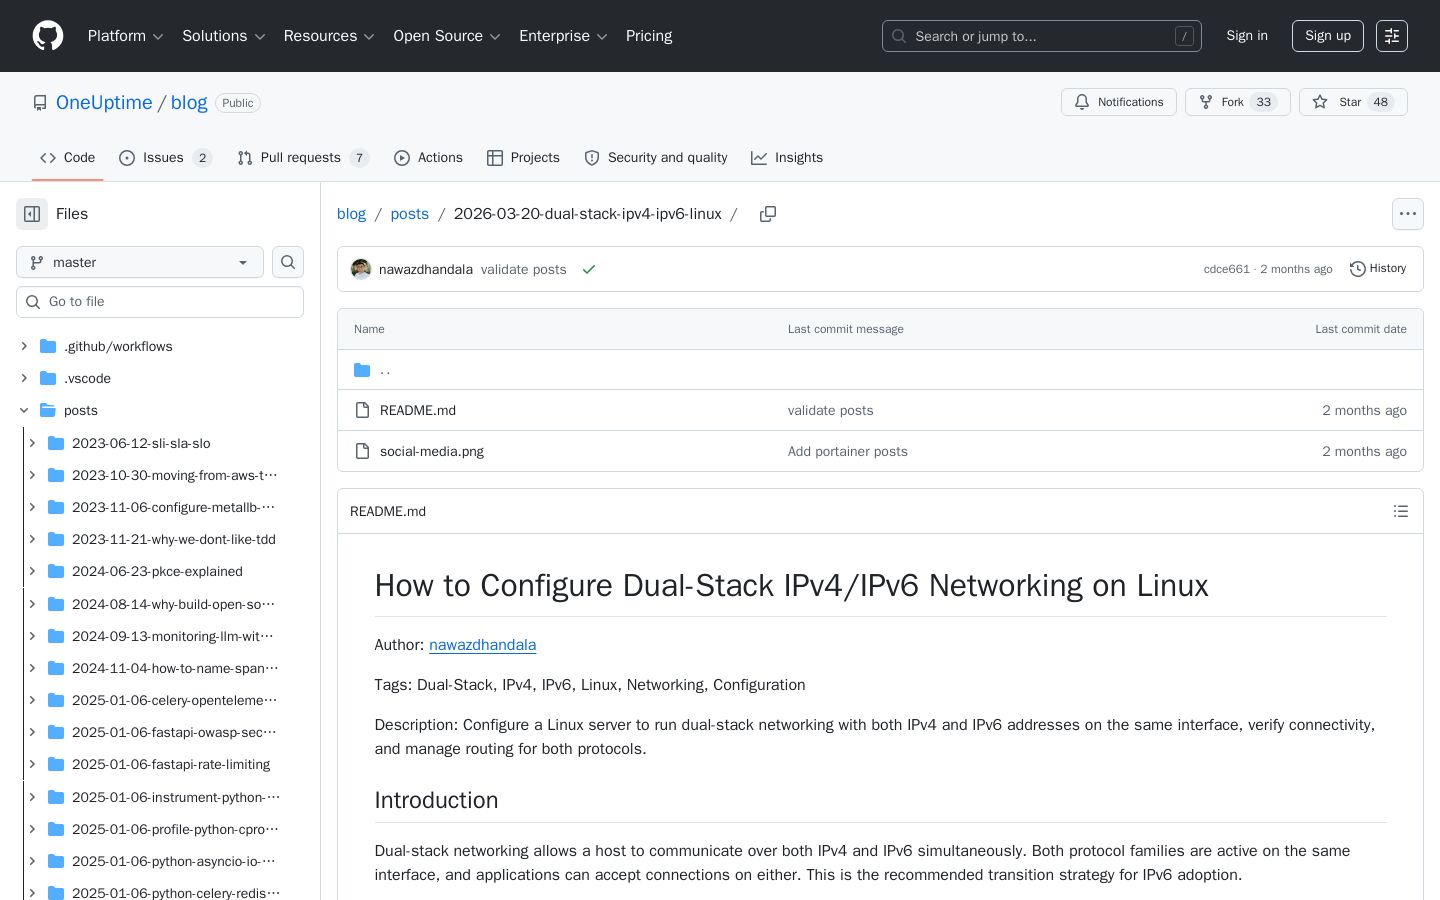The height and width of the screenshot is (900, 1440).
Task: Expand the .vscode tree chevron
Action: tap(24, 378)
